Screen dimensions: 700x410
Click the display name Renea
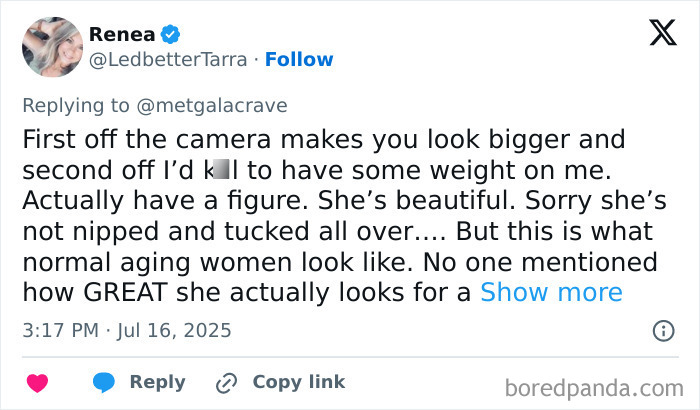tap(122, 35)
